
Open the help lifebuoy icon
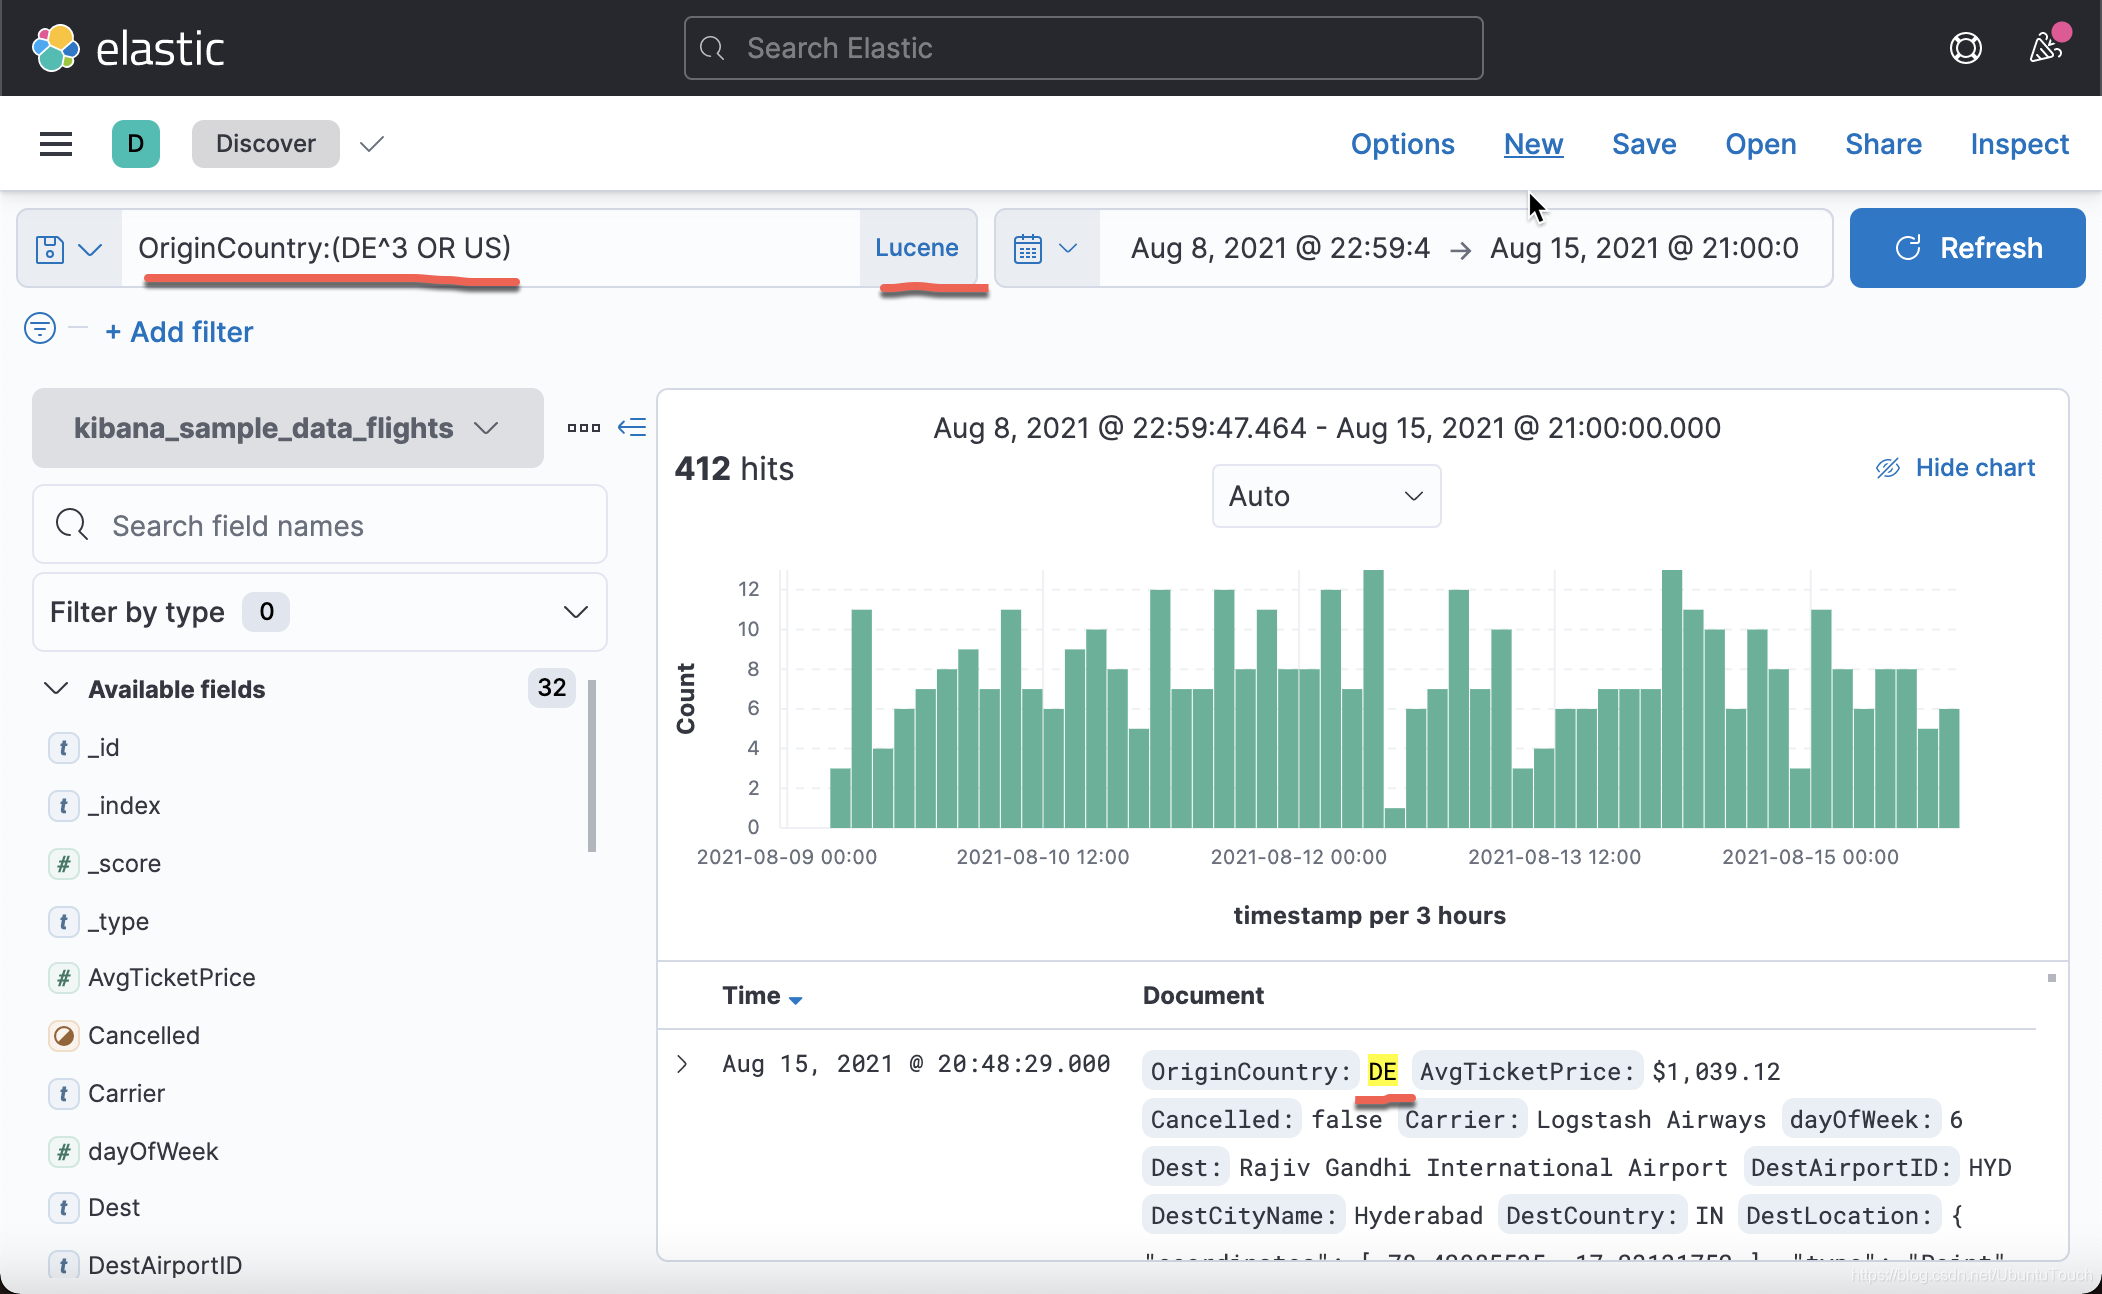[x=1965, y=48]
